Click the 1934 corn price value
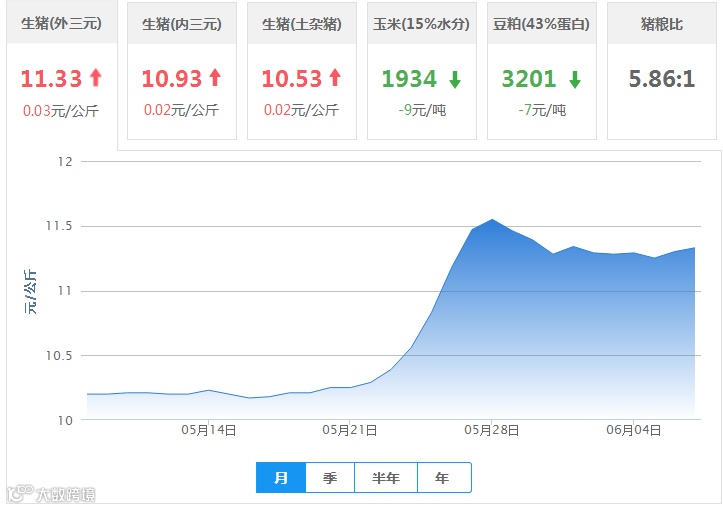 [x=409, y=78]
